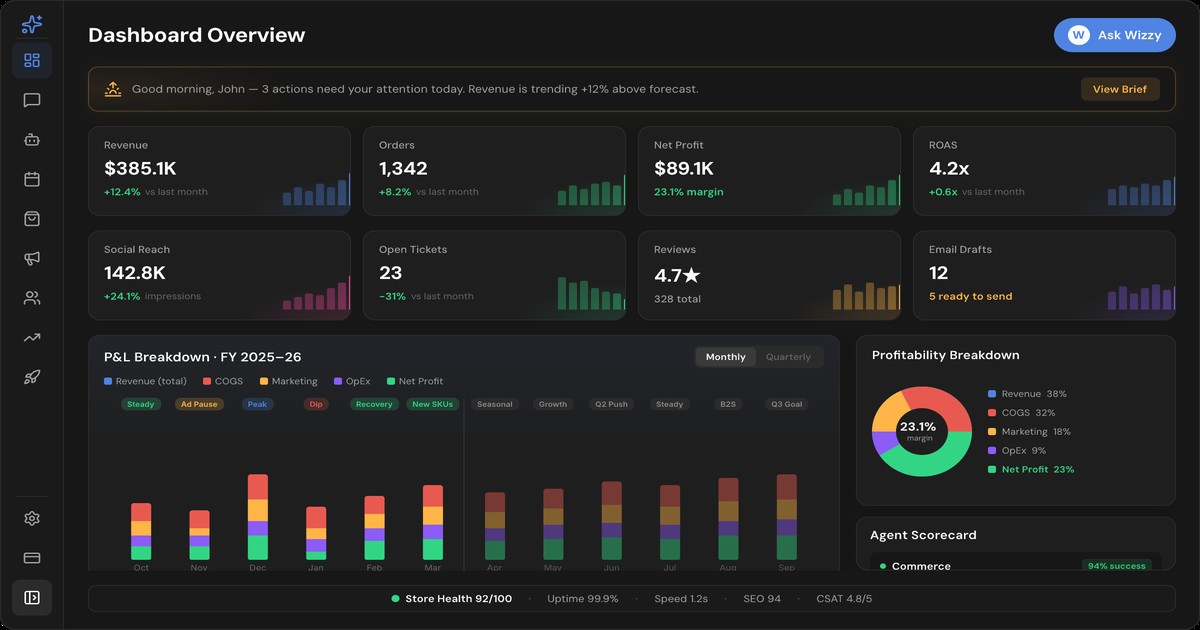
Task: Open settings via the gear icon
Action: (32, 518)
